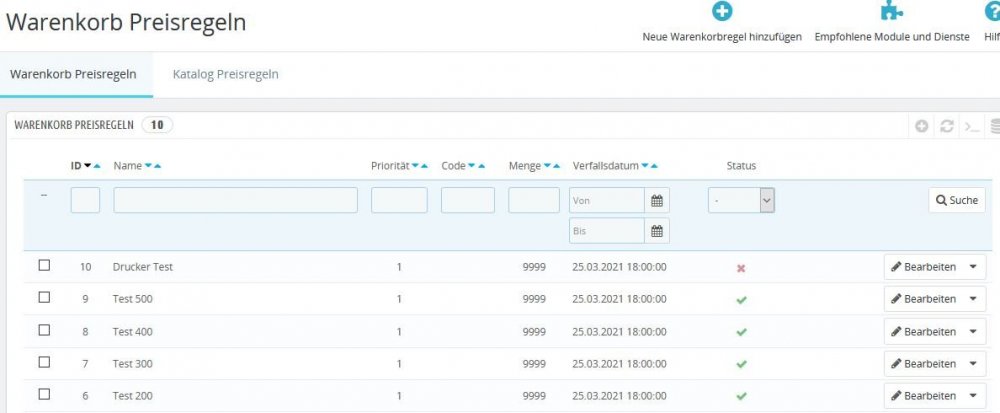The image size is (1000, 413).
Task: Click the Von date input field
Action: (x=607, y=201)
